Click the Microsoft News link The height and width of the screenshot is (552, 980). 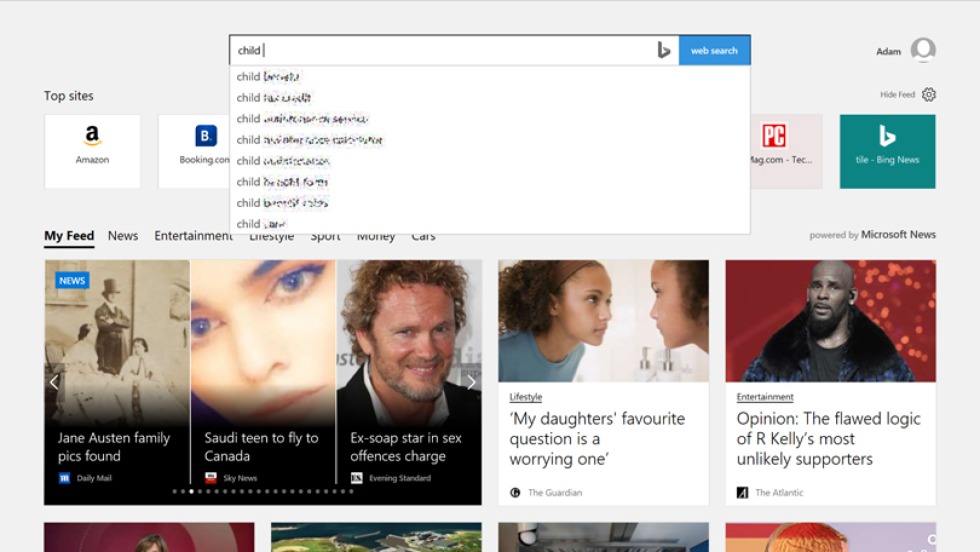click(898, 235)
